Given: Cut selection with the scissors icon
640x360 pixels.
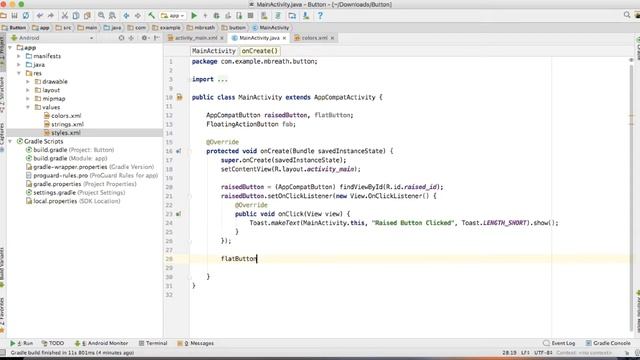Looking at the screenshot, I should [64, 16].
